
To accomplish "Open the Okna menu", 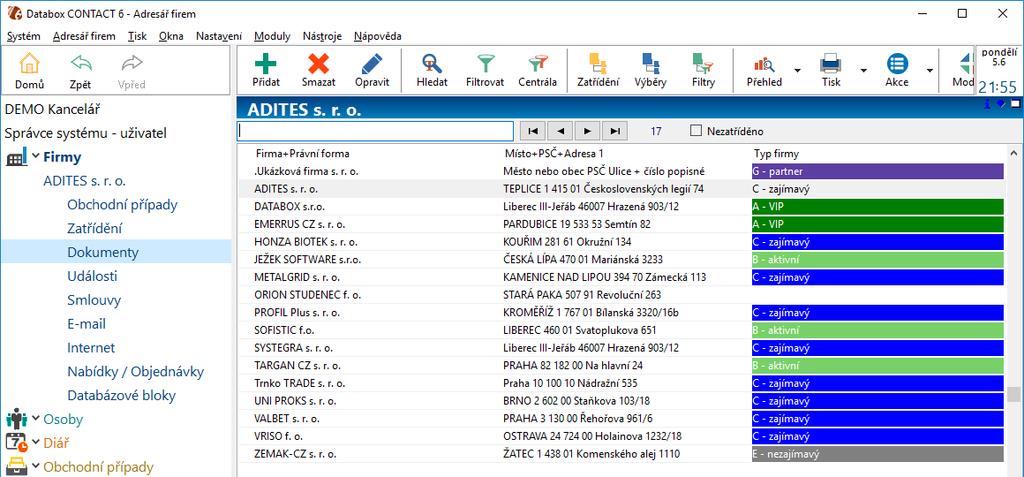I will 171,37.
